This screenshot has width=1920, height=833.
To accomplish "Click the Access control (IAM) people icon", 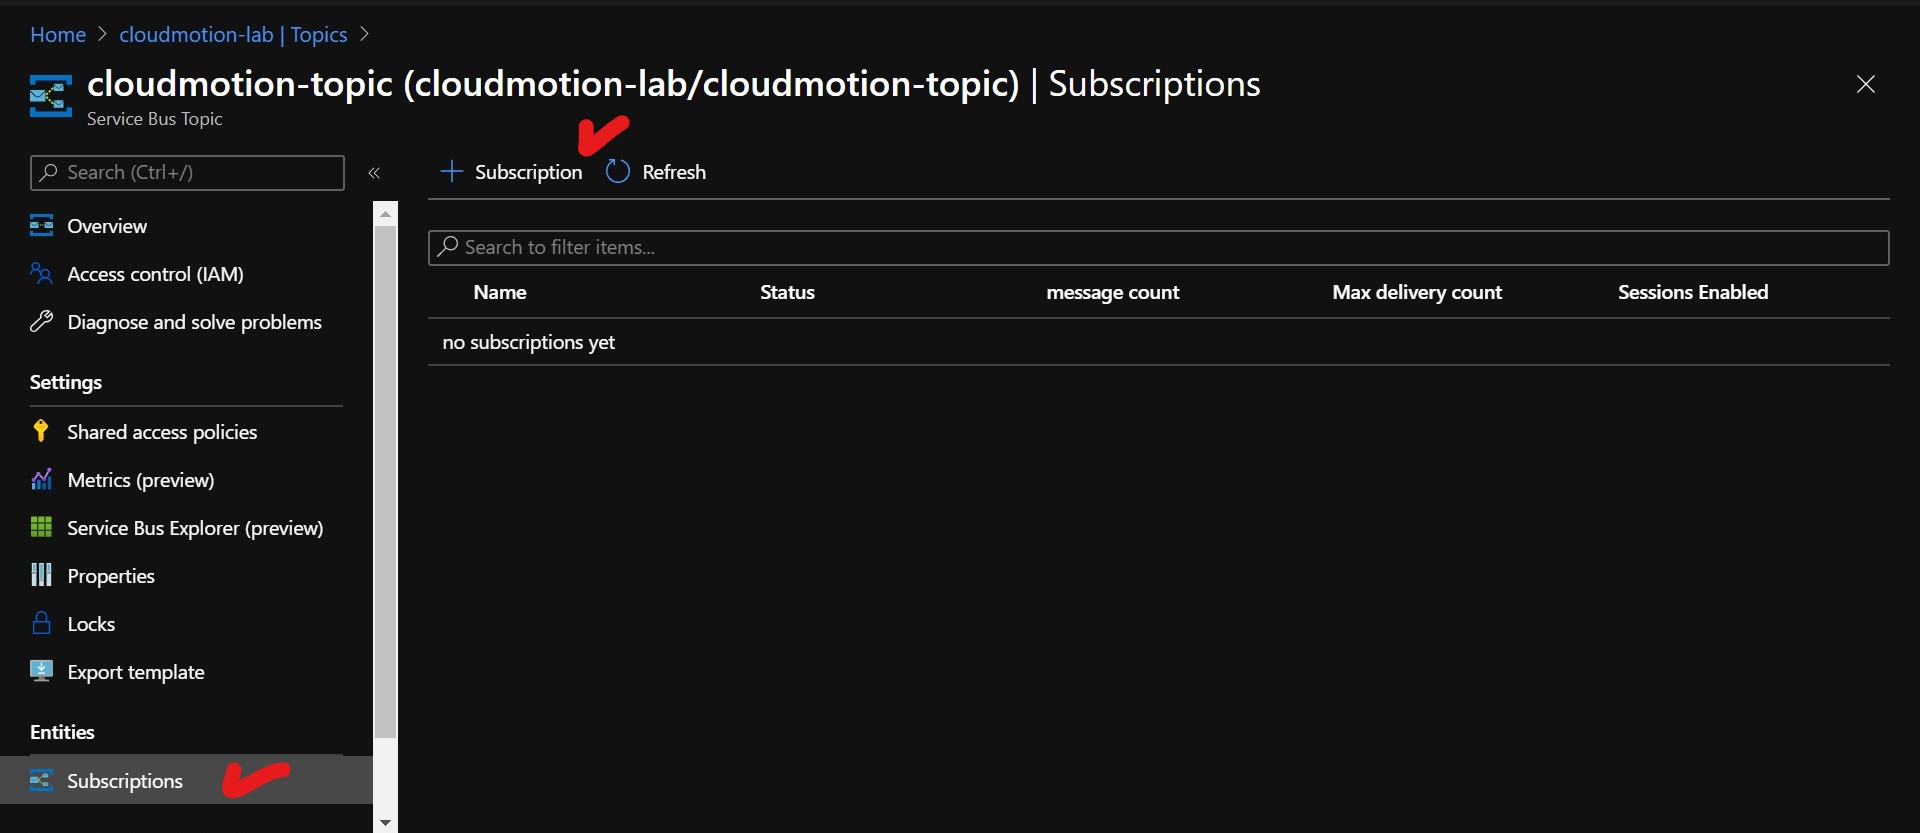I will [41, 273].
